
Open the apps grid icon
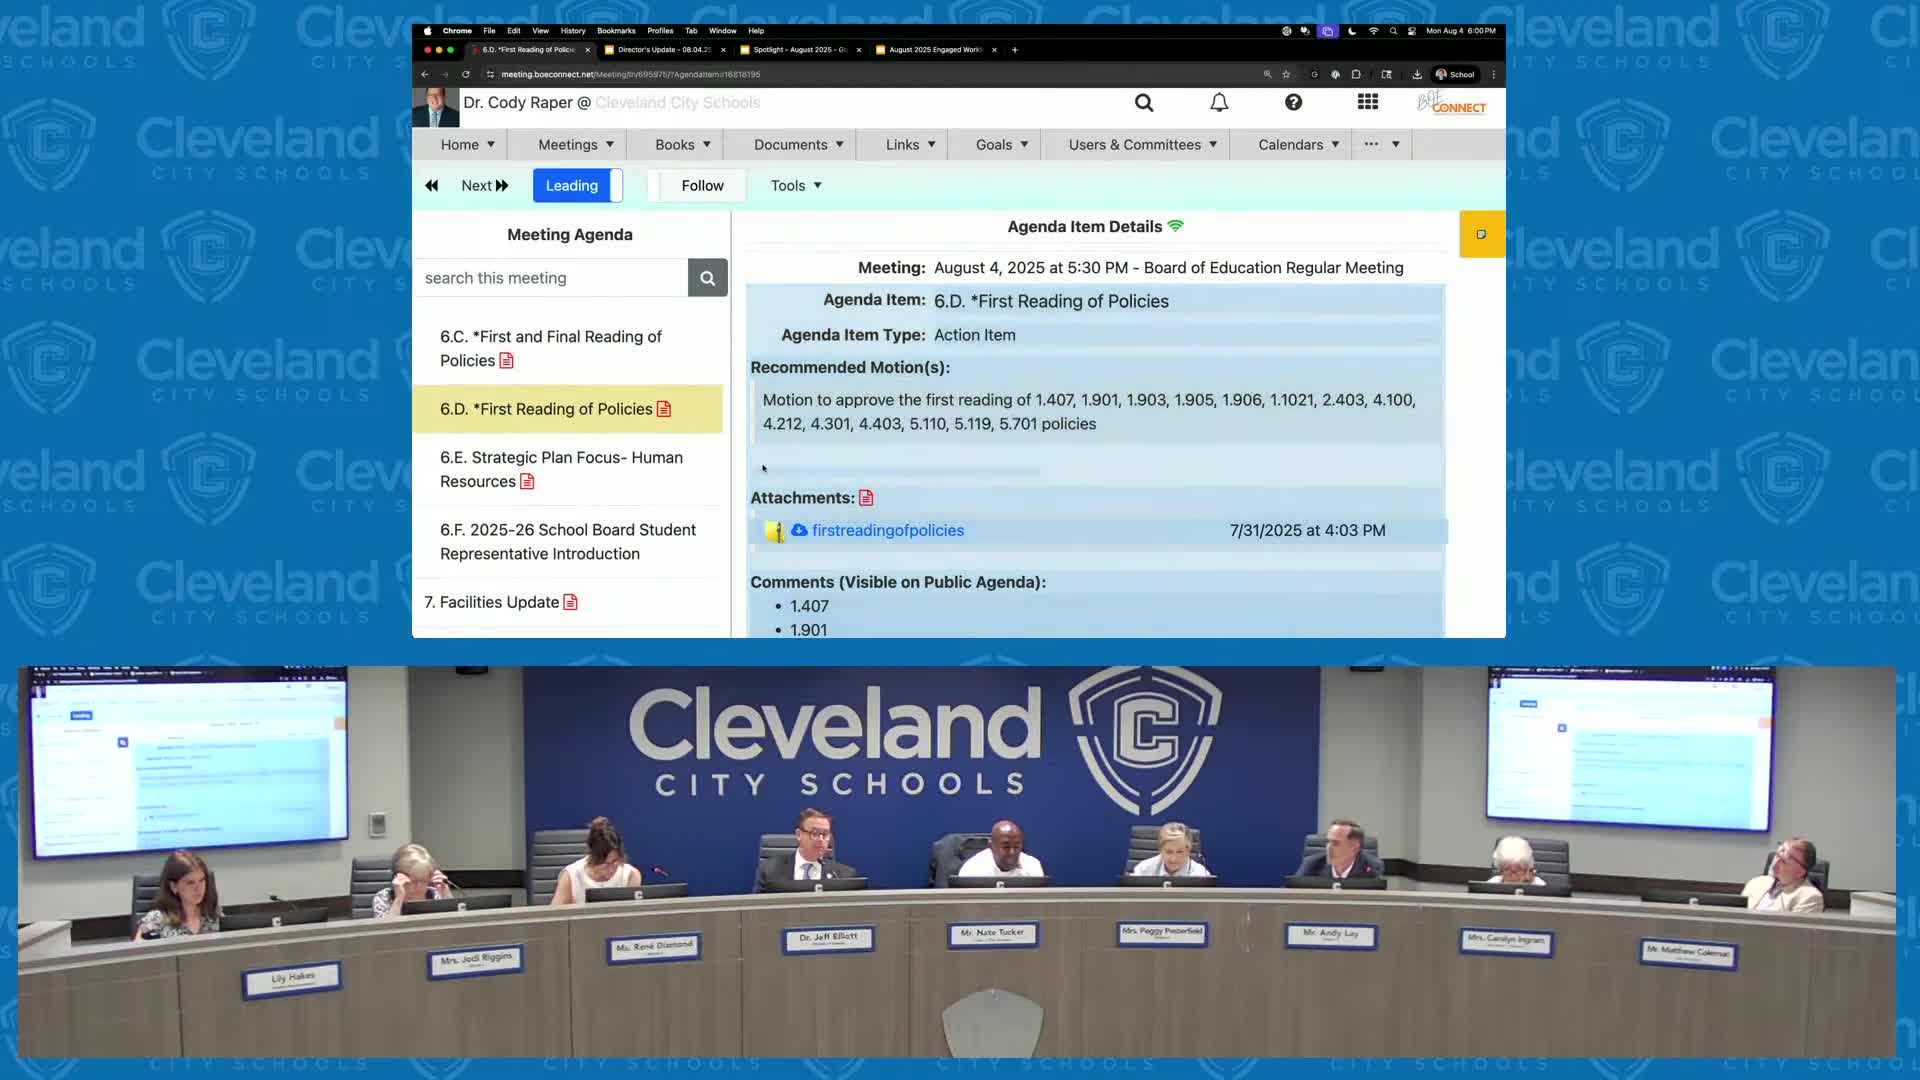click(x=1367, y=103)
